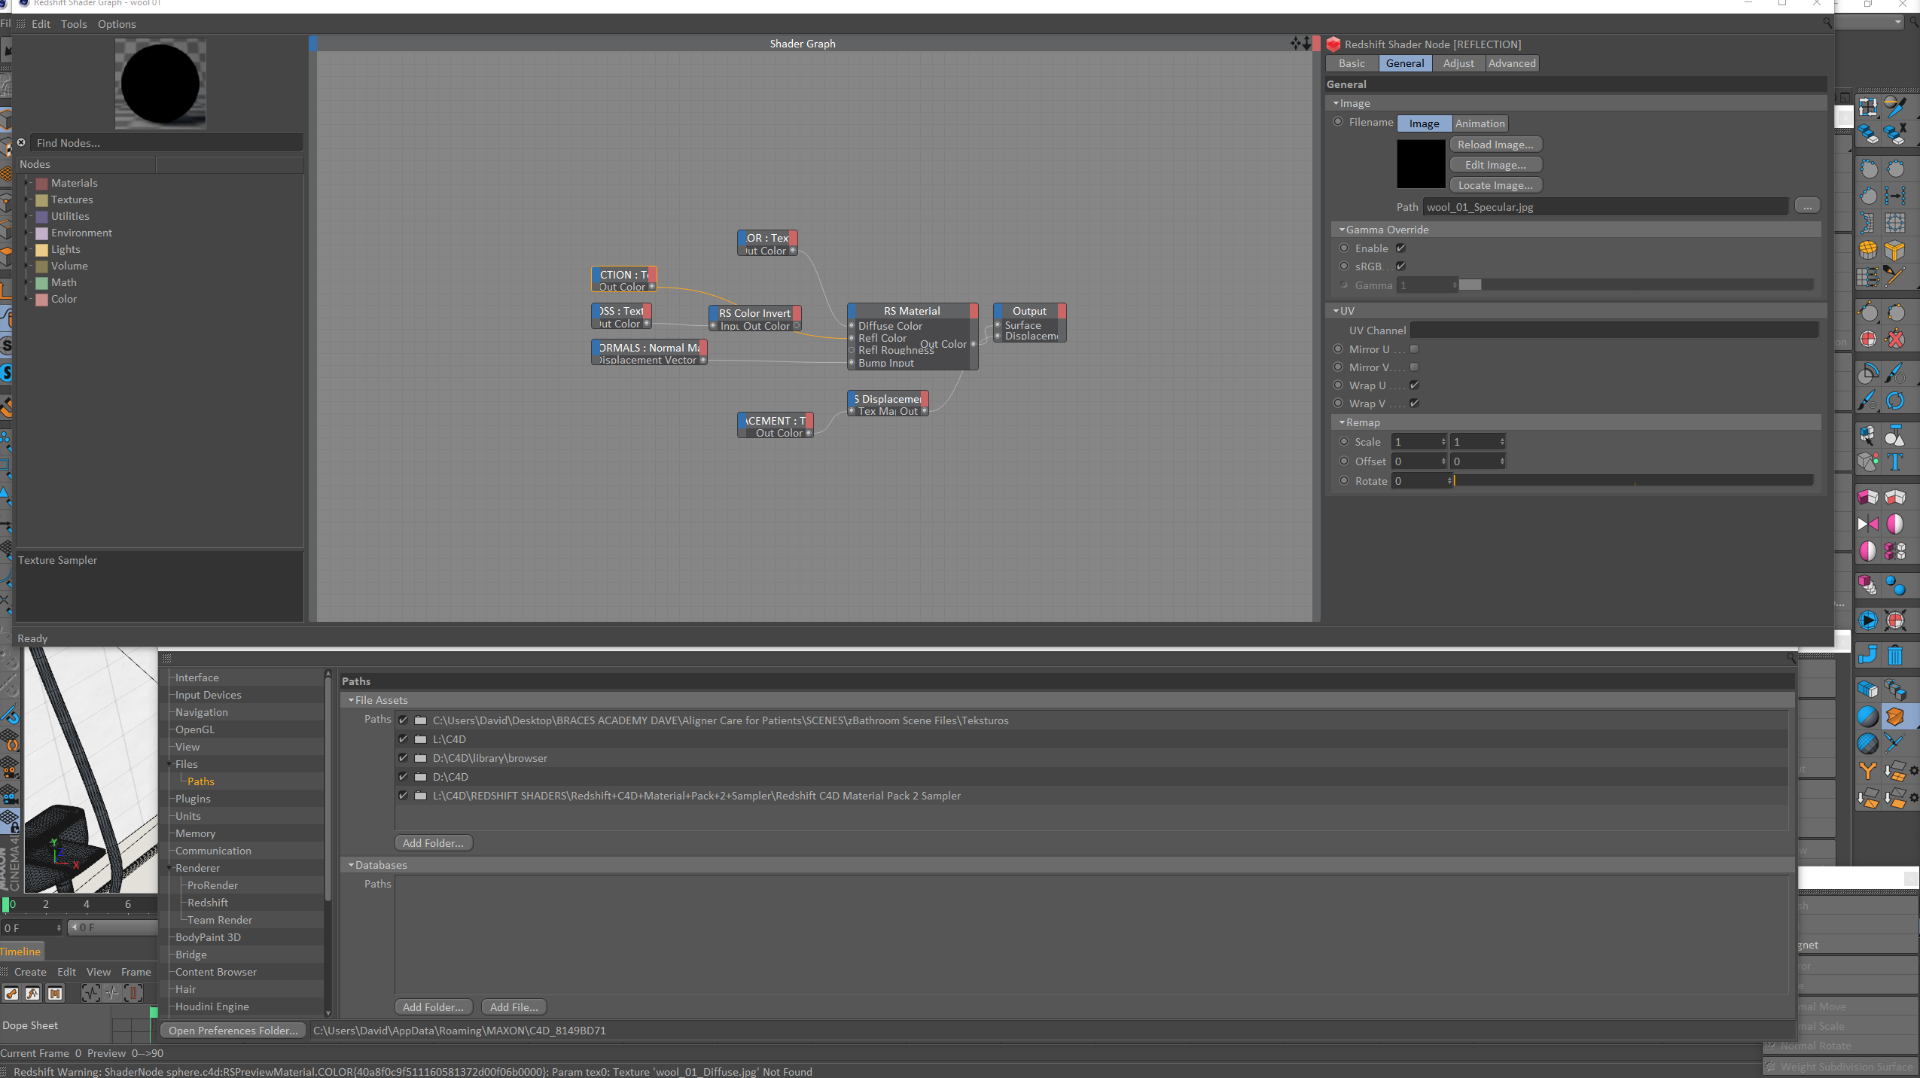The width and height of the screenshot is (1920, 1078).
Task: Click the red X delete-points icon
Action: (1895, 339)
